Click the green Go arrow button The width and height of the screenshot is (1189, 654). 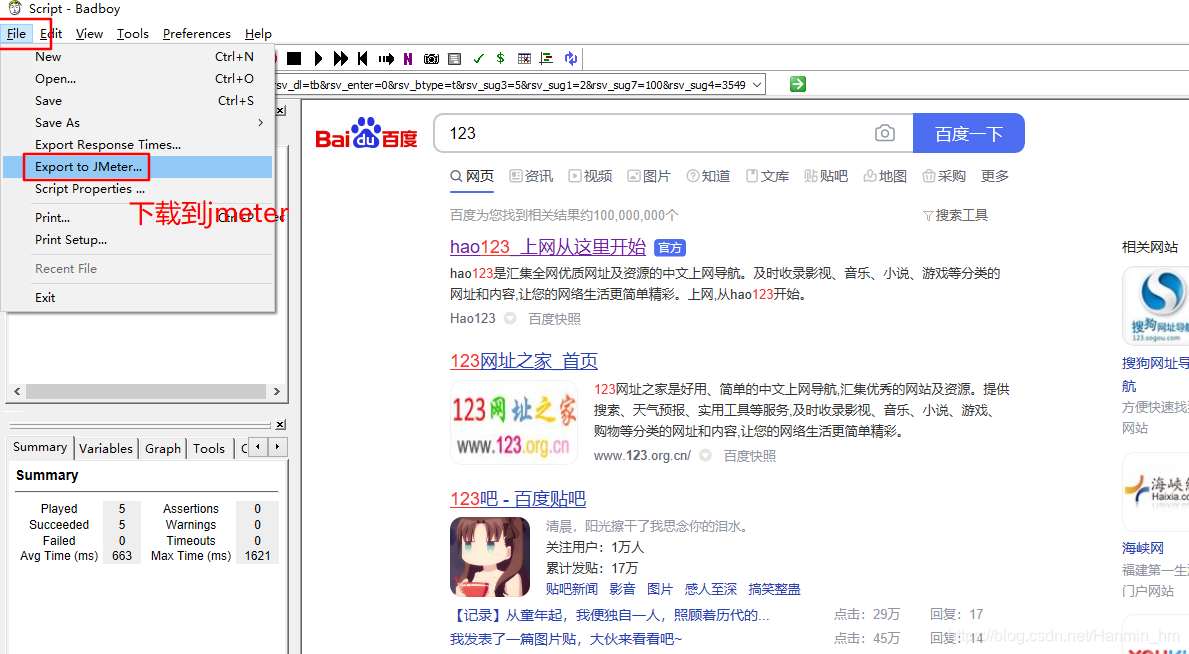797,84
